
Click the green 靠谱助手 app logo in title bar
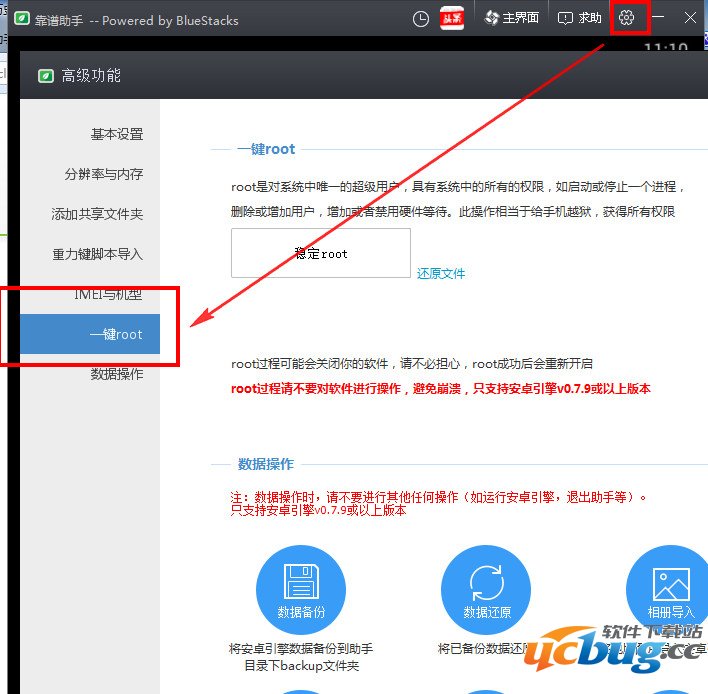pos(22,19)
